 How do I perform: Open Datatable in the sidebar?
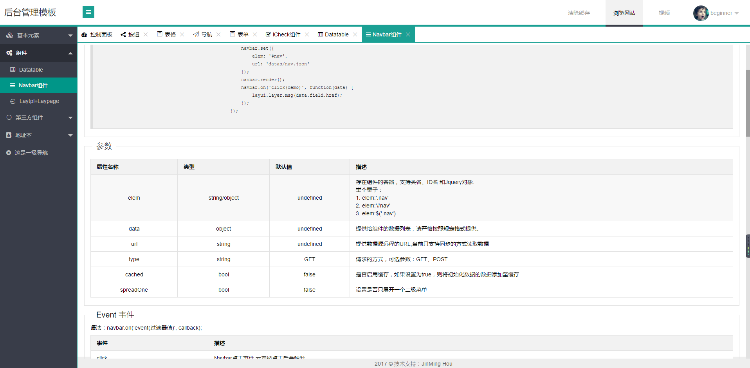click(x=38, y=69)
